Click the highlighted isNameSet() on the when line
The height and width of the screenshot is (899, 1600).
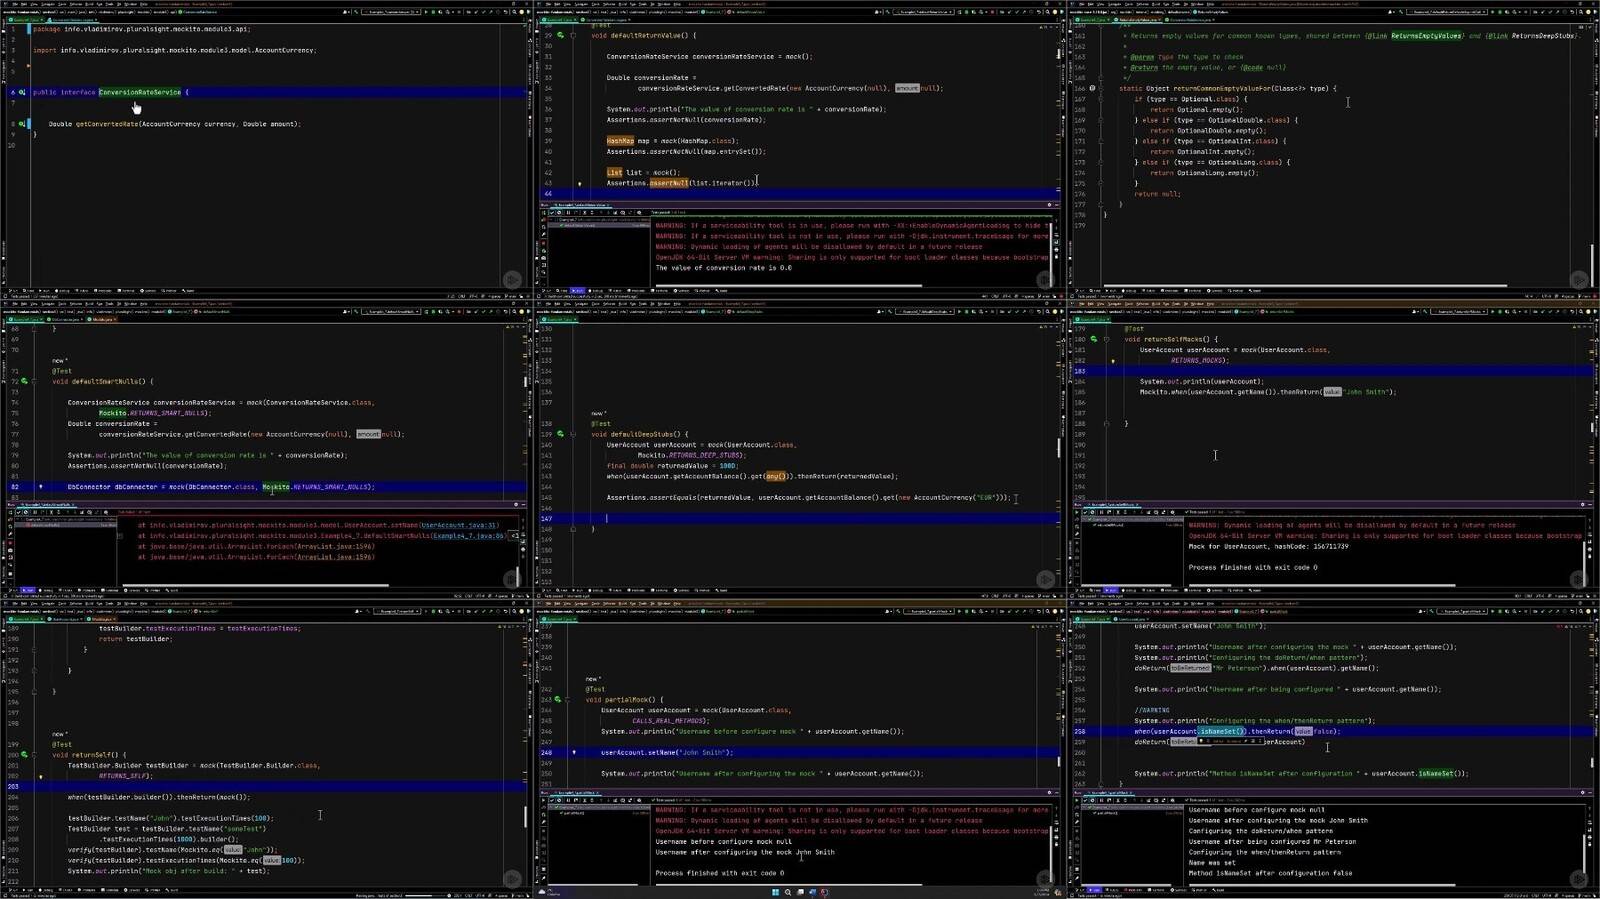pos(1222,731)
